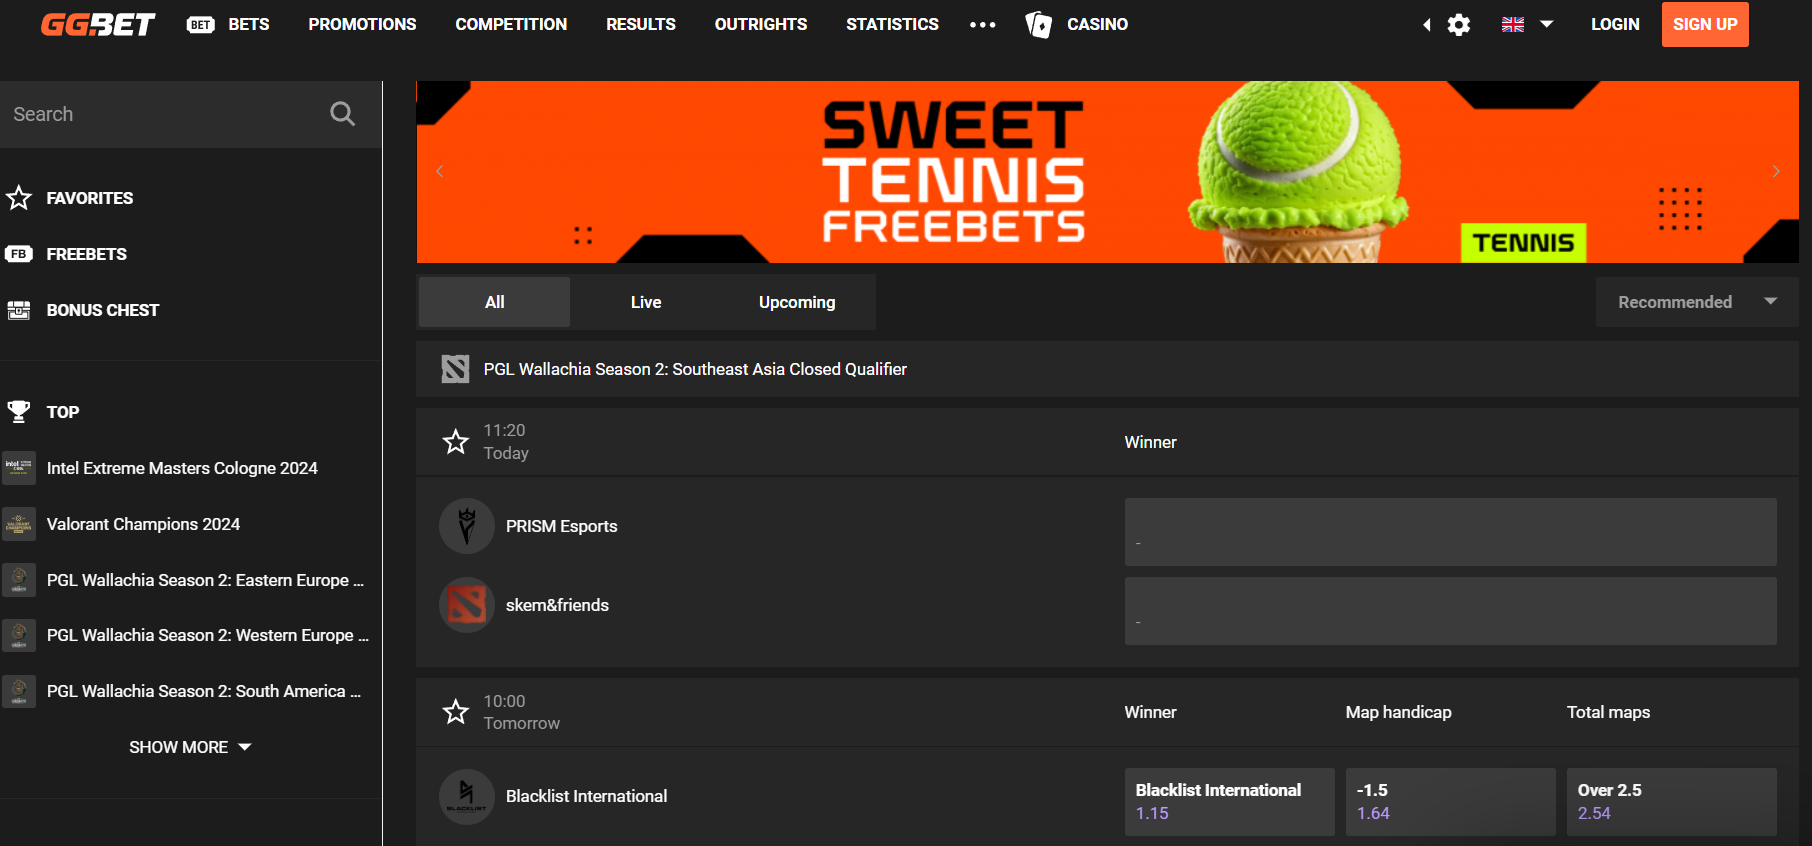The width and height of the screenshot is (1812, 846).
Task: Expand the Recommended sort dropdown
Action: 1696,302
